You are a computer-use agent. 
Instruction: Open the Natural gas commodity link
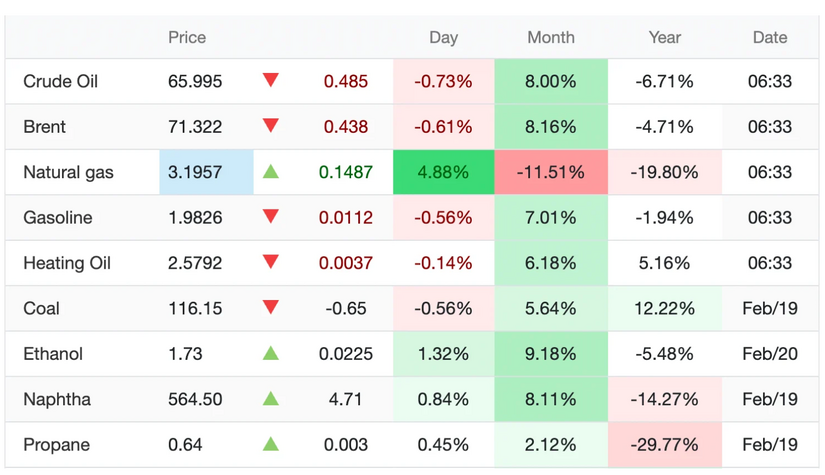click(69, 172)
